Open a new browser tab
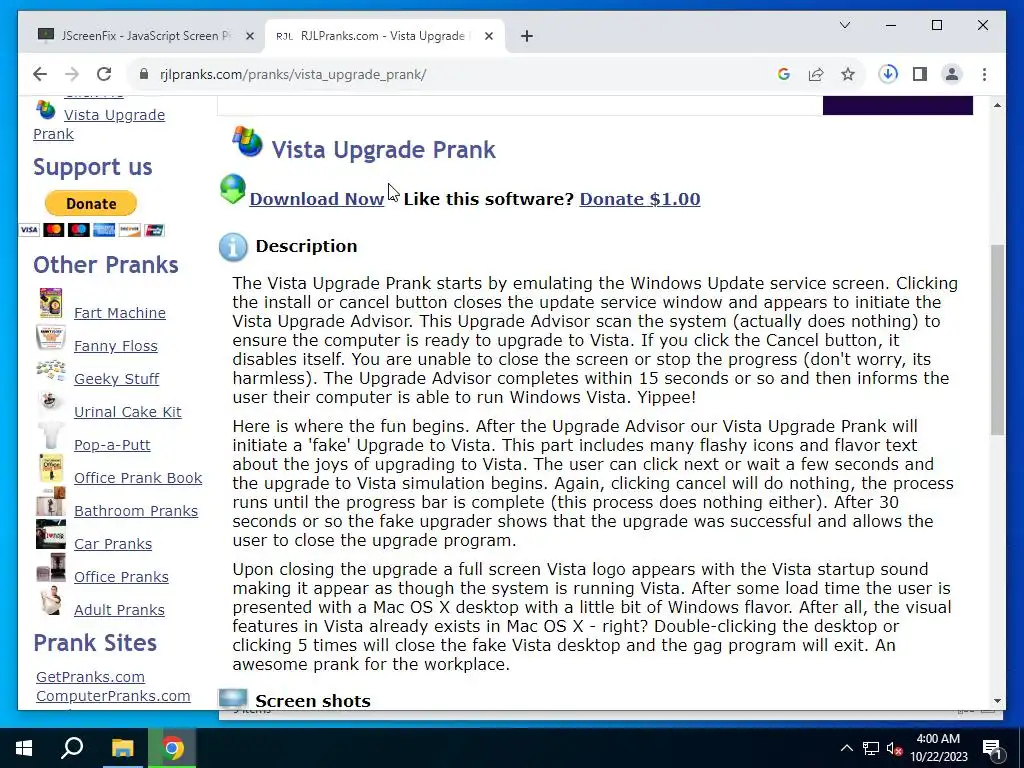 pyautogui.click(x=526, y=36)
